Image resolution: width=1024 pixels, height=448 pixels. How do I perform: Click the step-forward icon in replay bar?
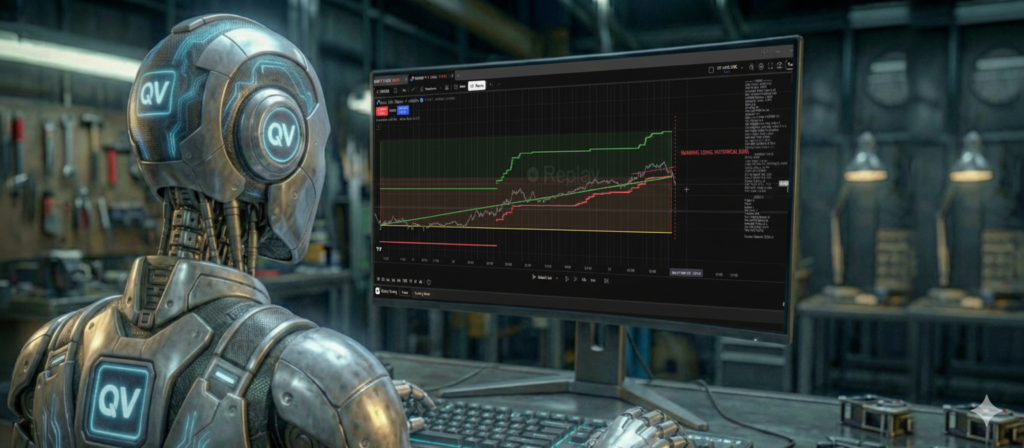(577, 278)
